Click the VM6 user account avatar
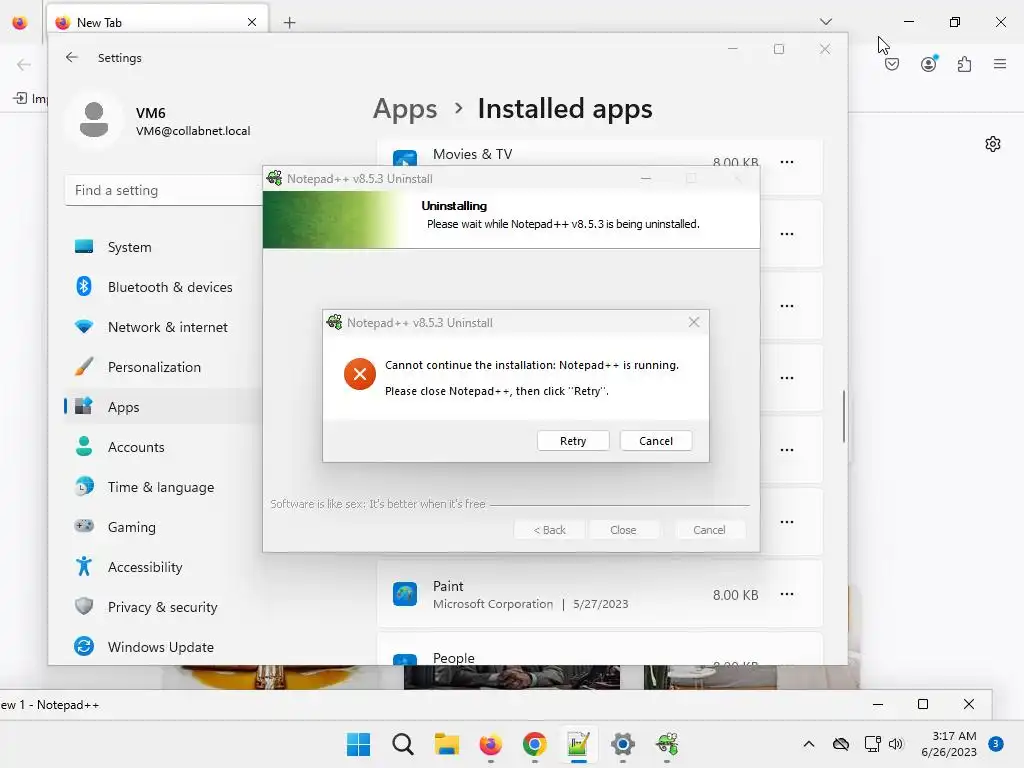 tap(94, 120)
